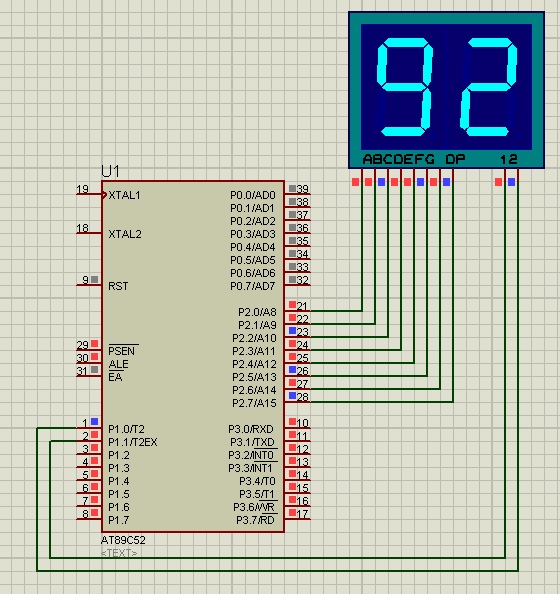Click the RST pin 9 gray indicator

point(94,280)
